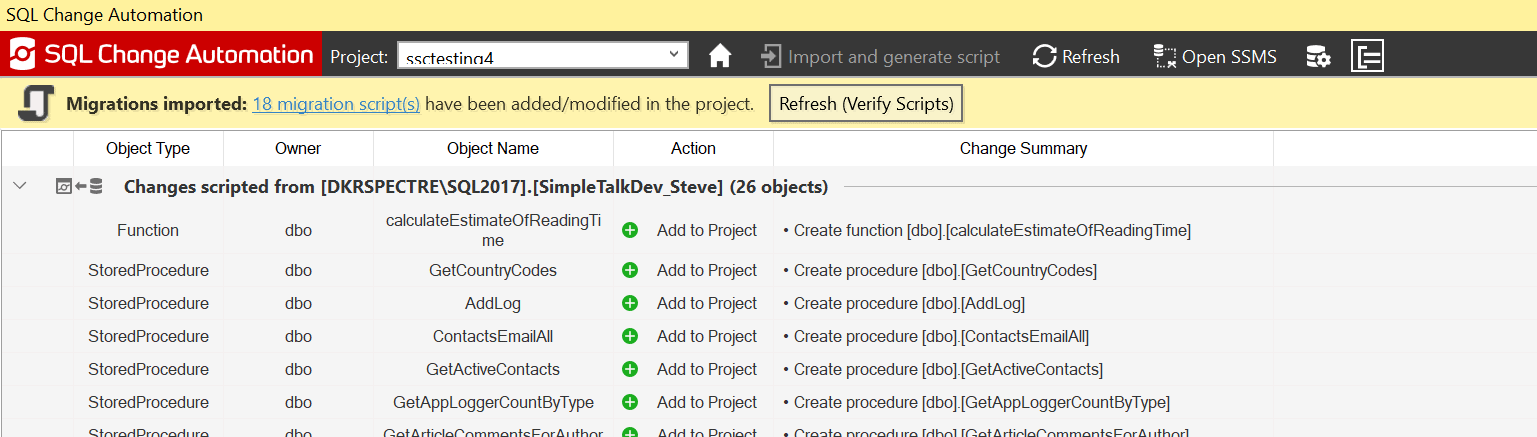This screenshot has width=1537, height=437.
Task: Click the Action column header
Action: pos(693,148)
